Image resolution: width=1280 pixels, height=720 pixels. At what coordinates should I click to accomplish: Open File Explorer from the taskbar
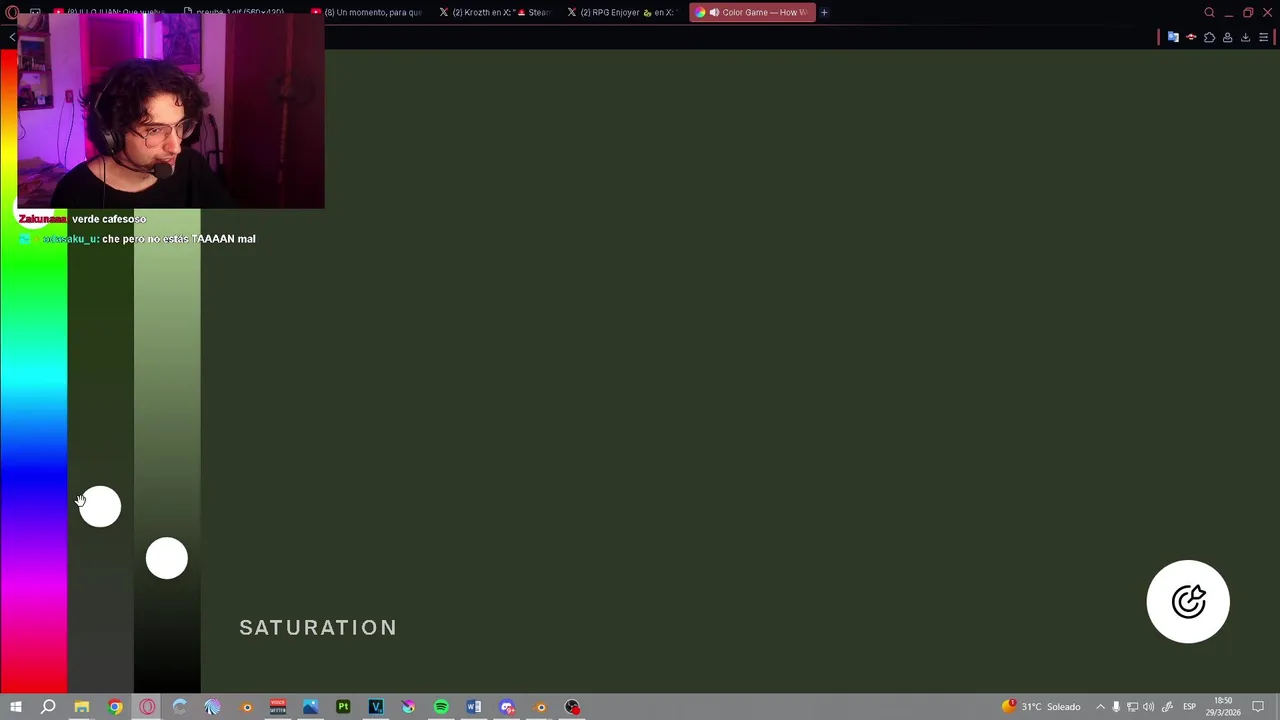click(x=82, y=707)
